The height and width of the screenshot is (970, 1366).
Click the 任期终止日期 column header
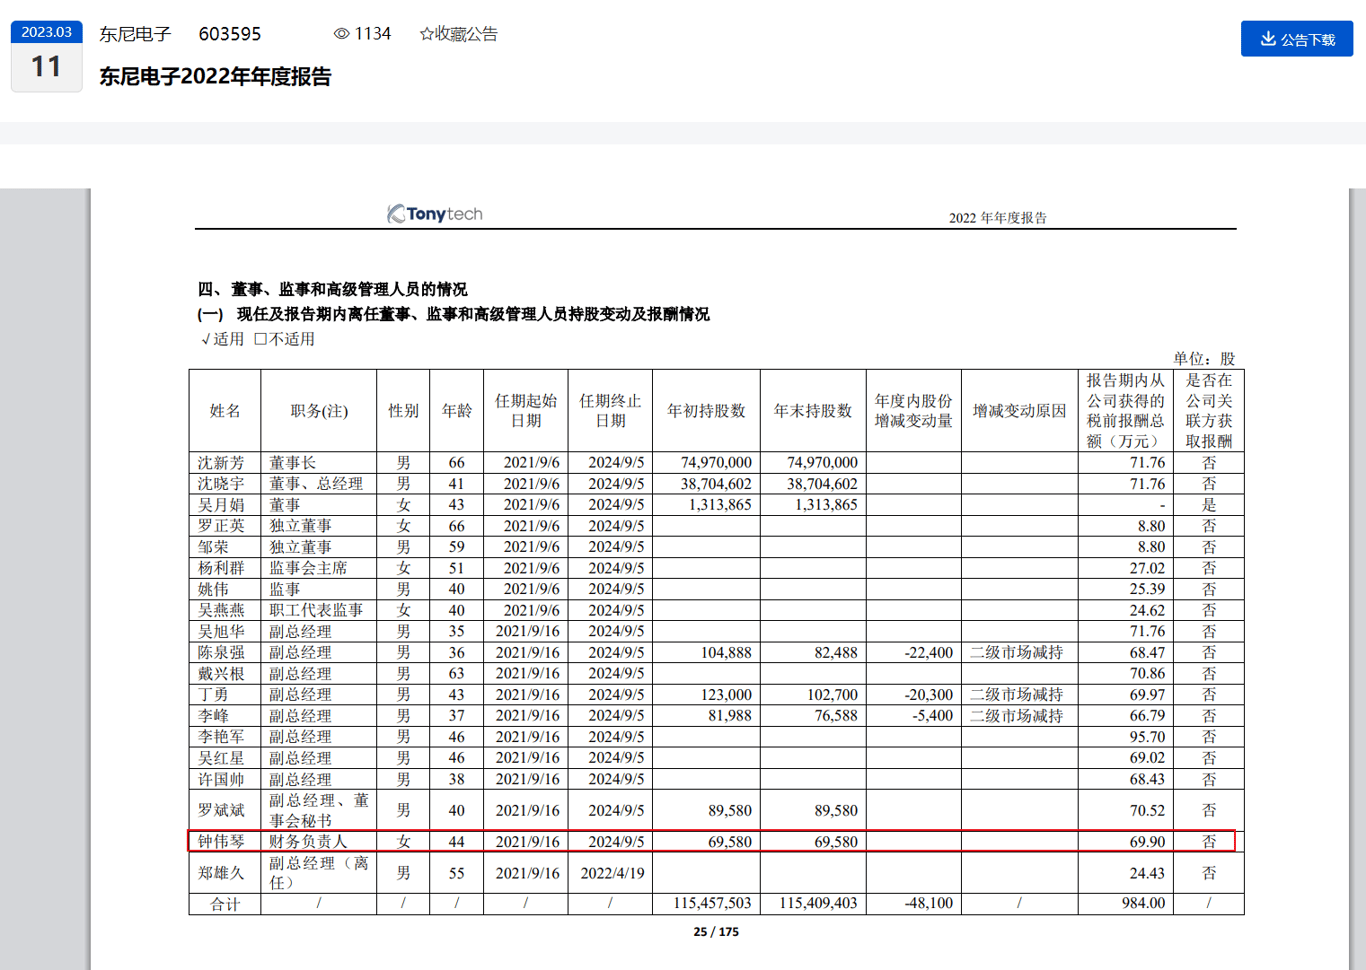coord(610,411)
